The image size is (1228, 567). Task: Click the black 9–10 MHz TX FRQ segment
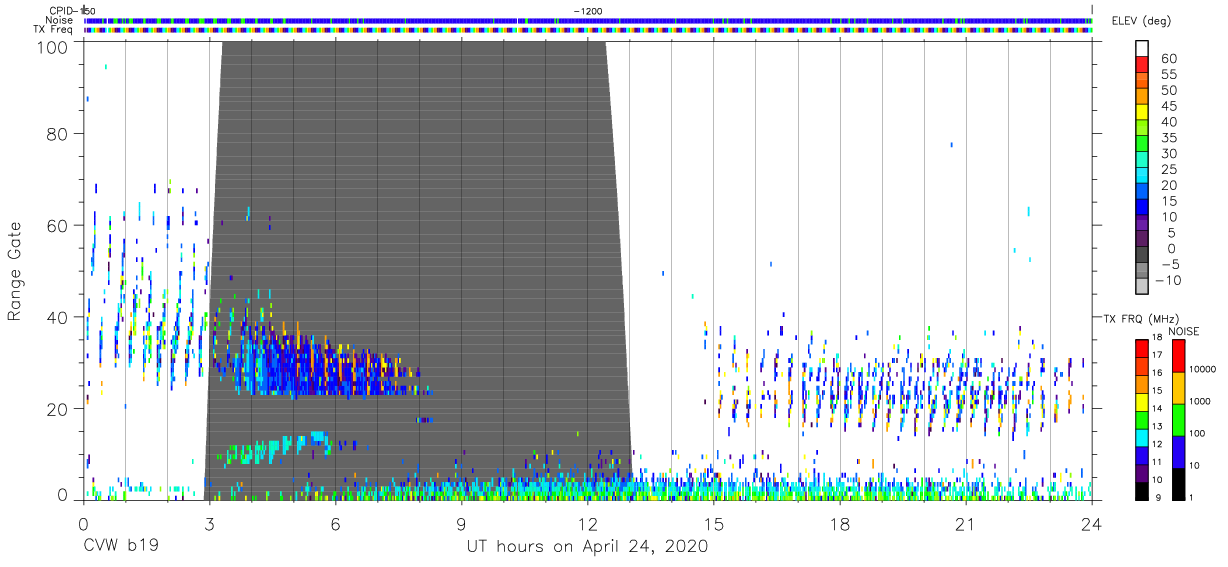pyautogui.click(x=1142, y=490)
